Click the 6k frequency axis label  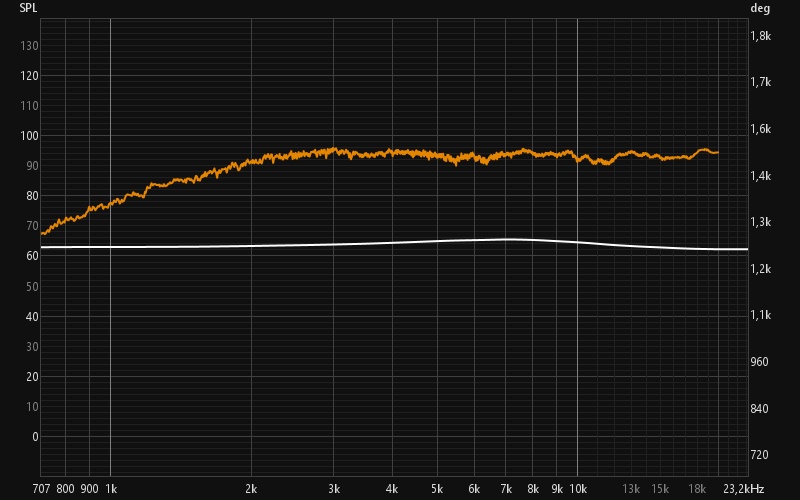474,489
